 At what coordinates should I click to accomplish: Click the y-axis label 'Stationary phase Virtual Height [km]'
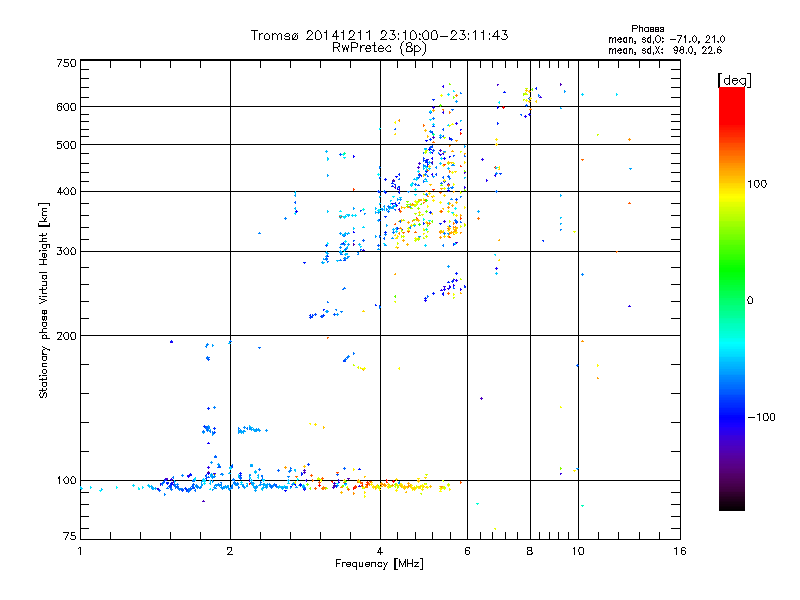point(43,301)
